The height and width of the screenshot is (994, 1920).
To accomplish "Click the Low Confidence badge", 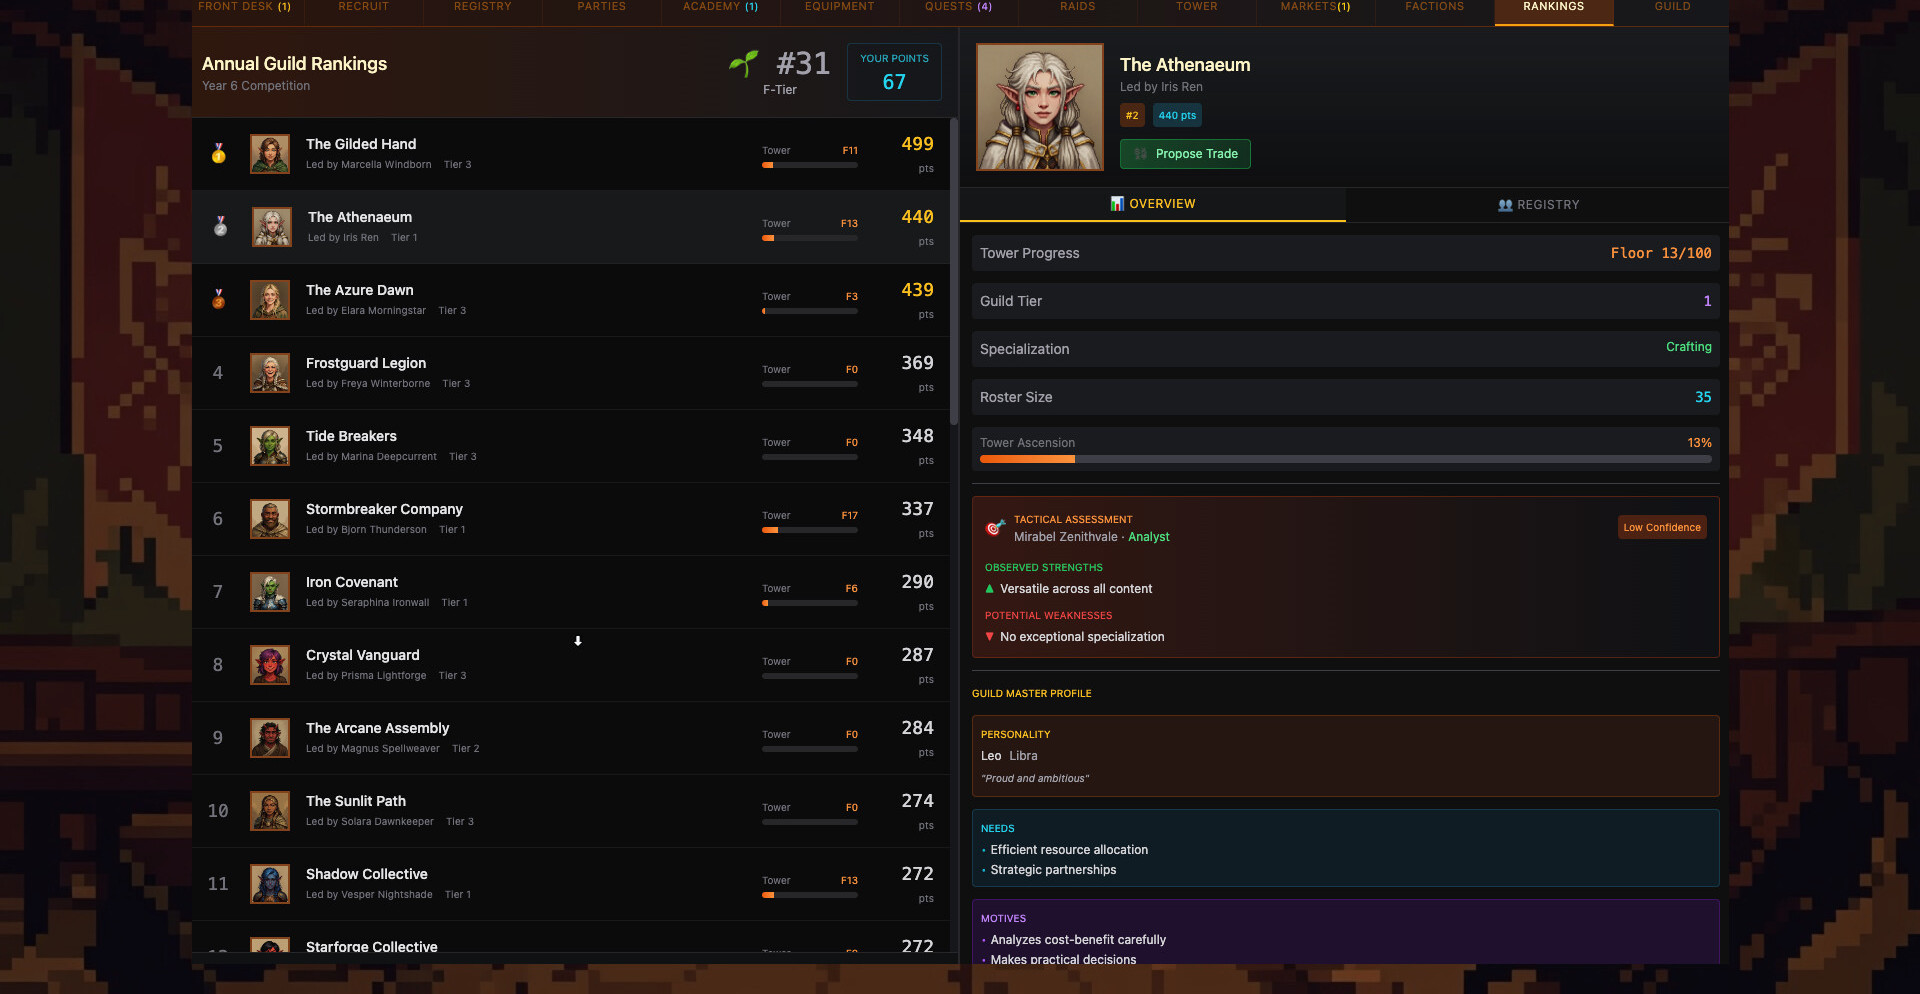I will [x=1662, y=527].
